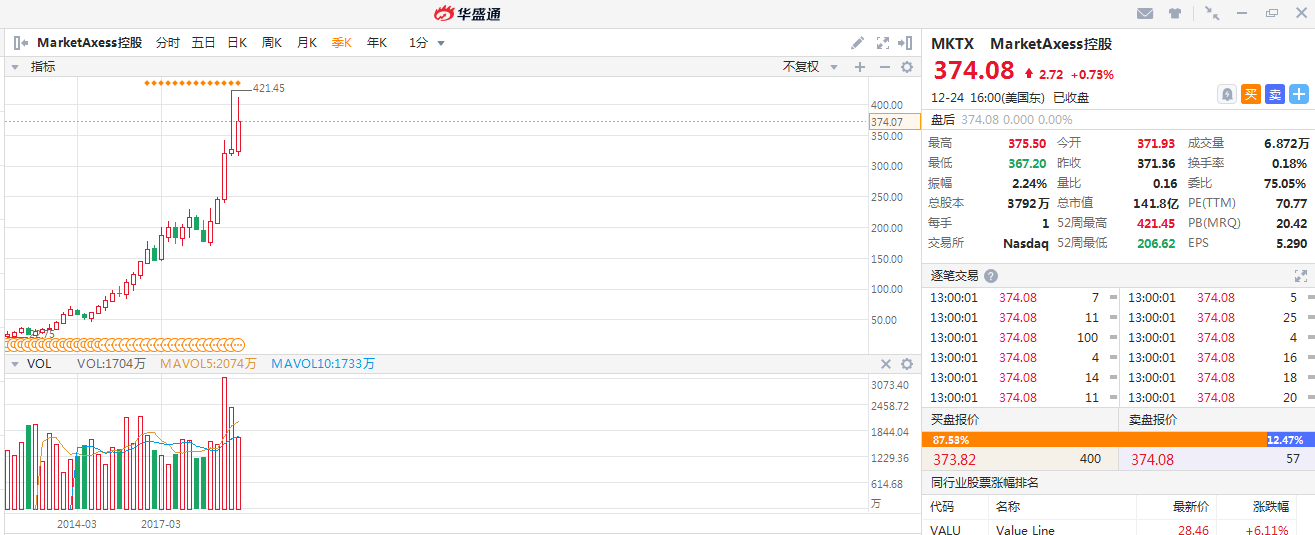Screen dimensions: 1315x535
Task: Hide the right quote panel with the arrow icon
Action: click(906, 43)
